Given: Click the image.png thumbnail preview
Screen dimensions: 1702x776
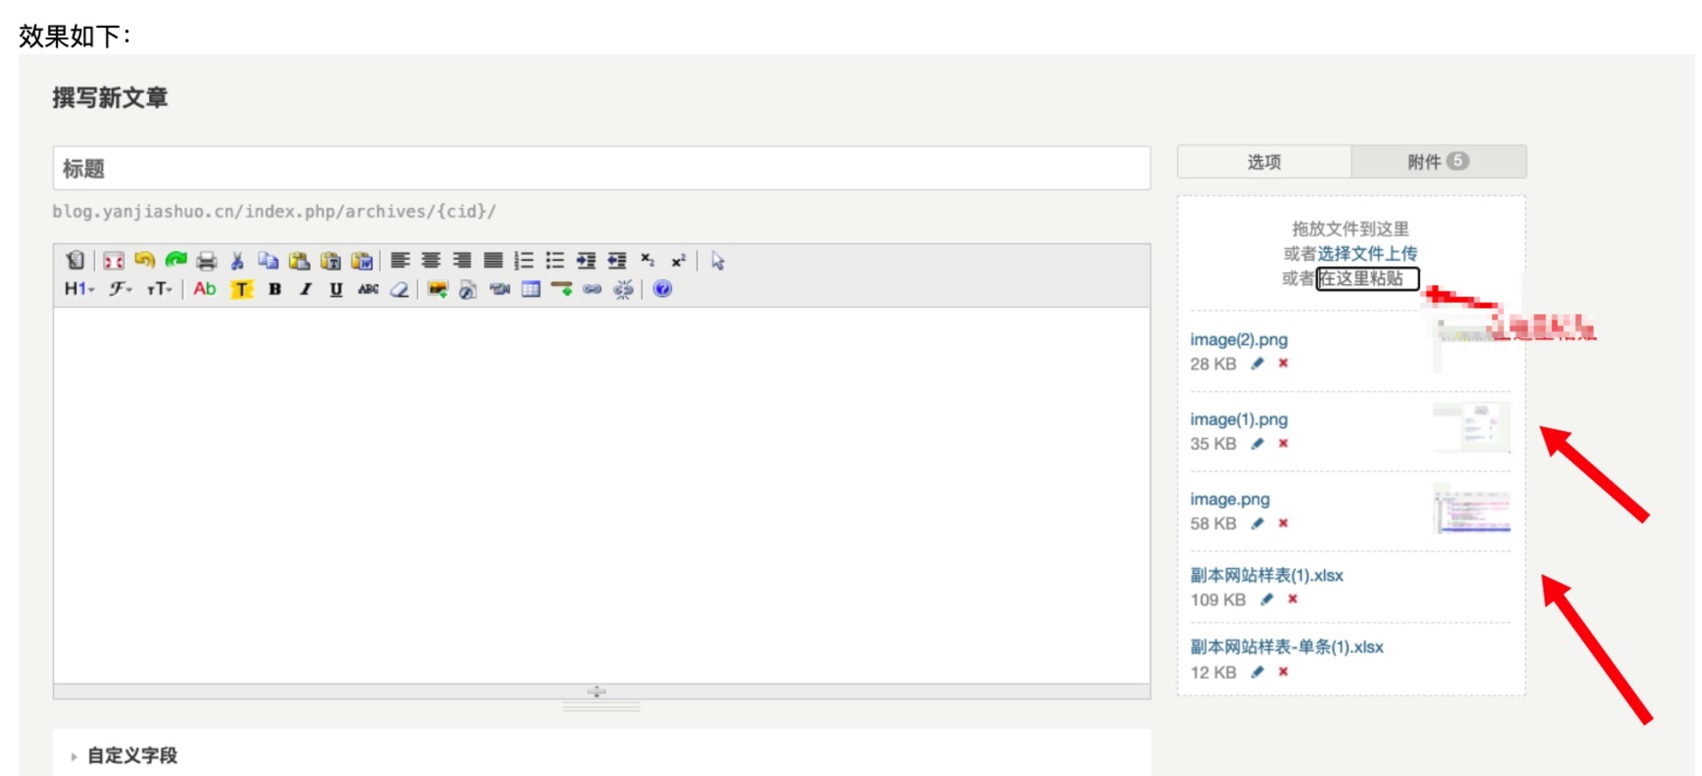Looking at the screenshot, I should [1472, 508].
